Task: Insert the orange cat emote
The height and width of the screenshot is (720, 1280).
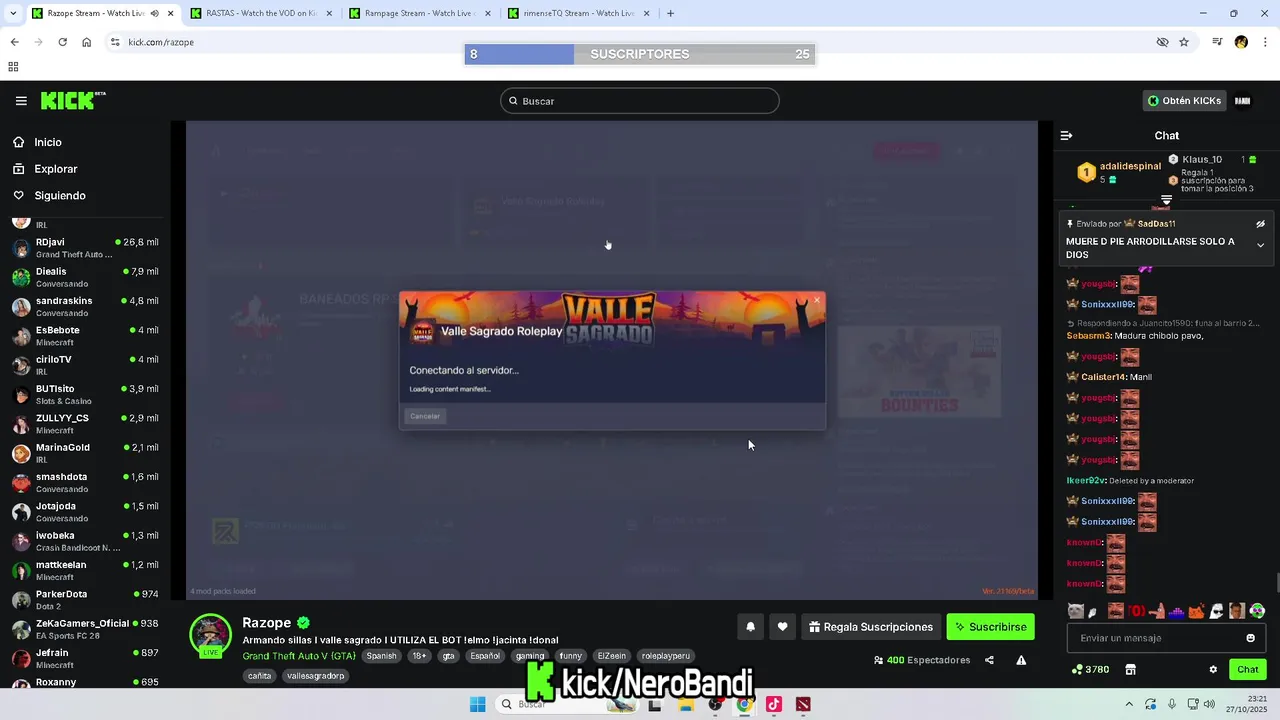Action: (1196, 611)
